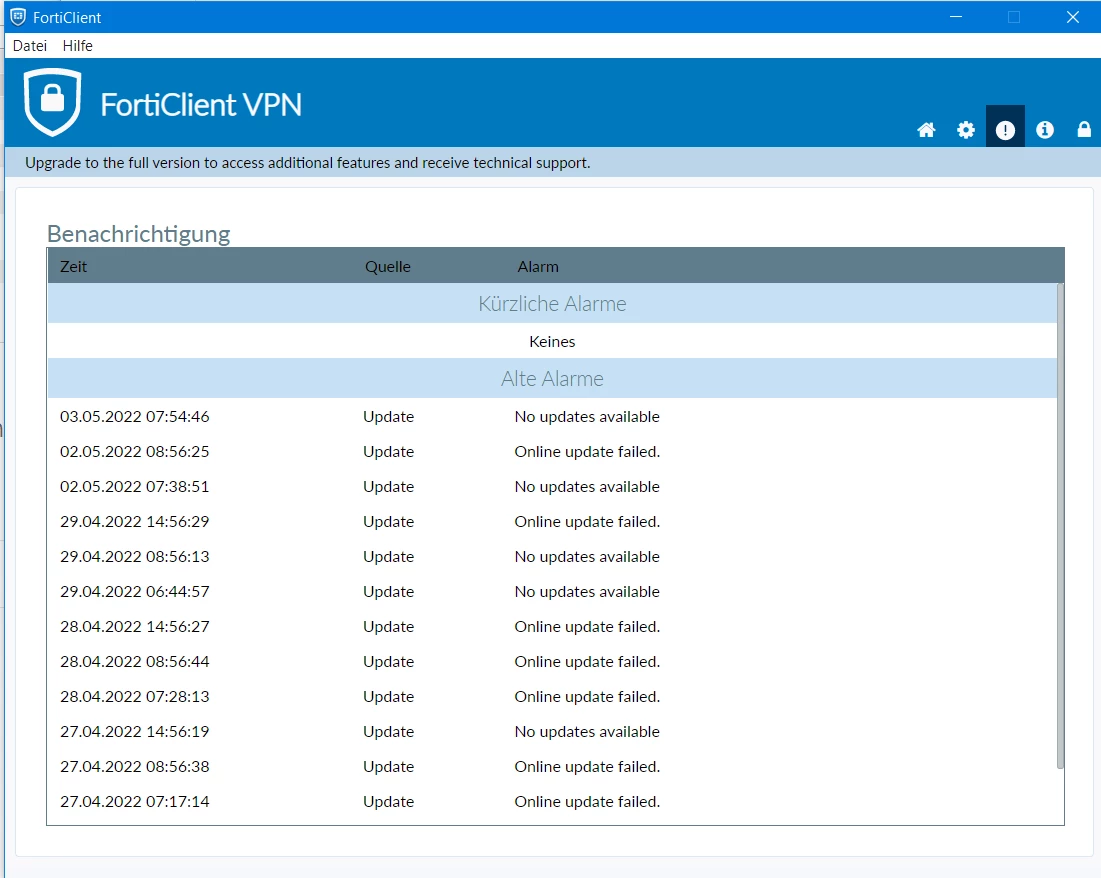This screenshot has height=878, width=1101.
Task: Open the Datei menu
Action: (x=30, y=46)
